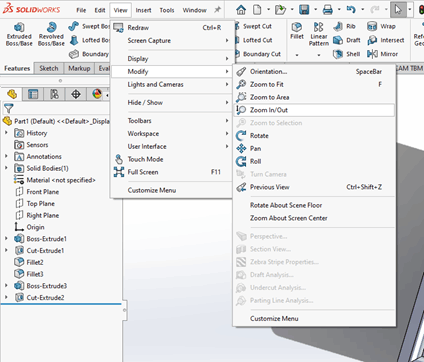Pin the menu bar with pushpin
The width and height of the screenshot is (424, 362).
click(217, 10)
